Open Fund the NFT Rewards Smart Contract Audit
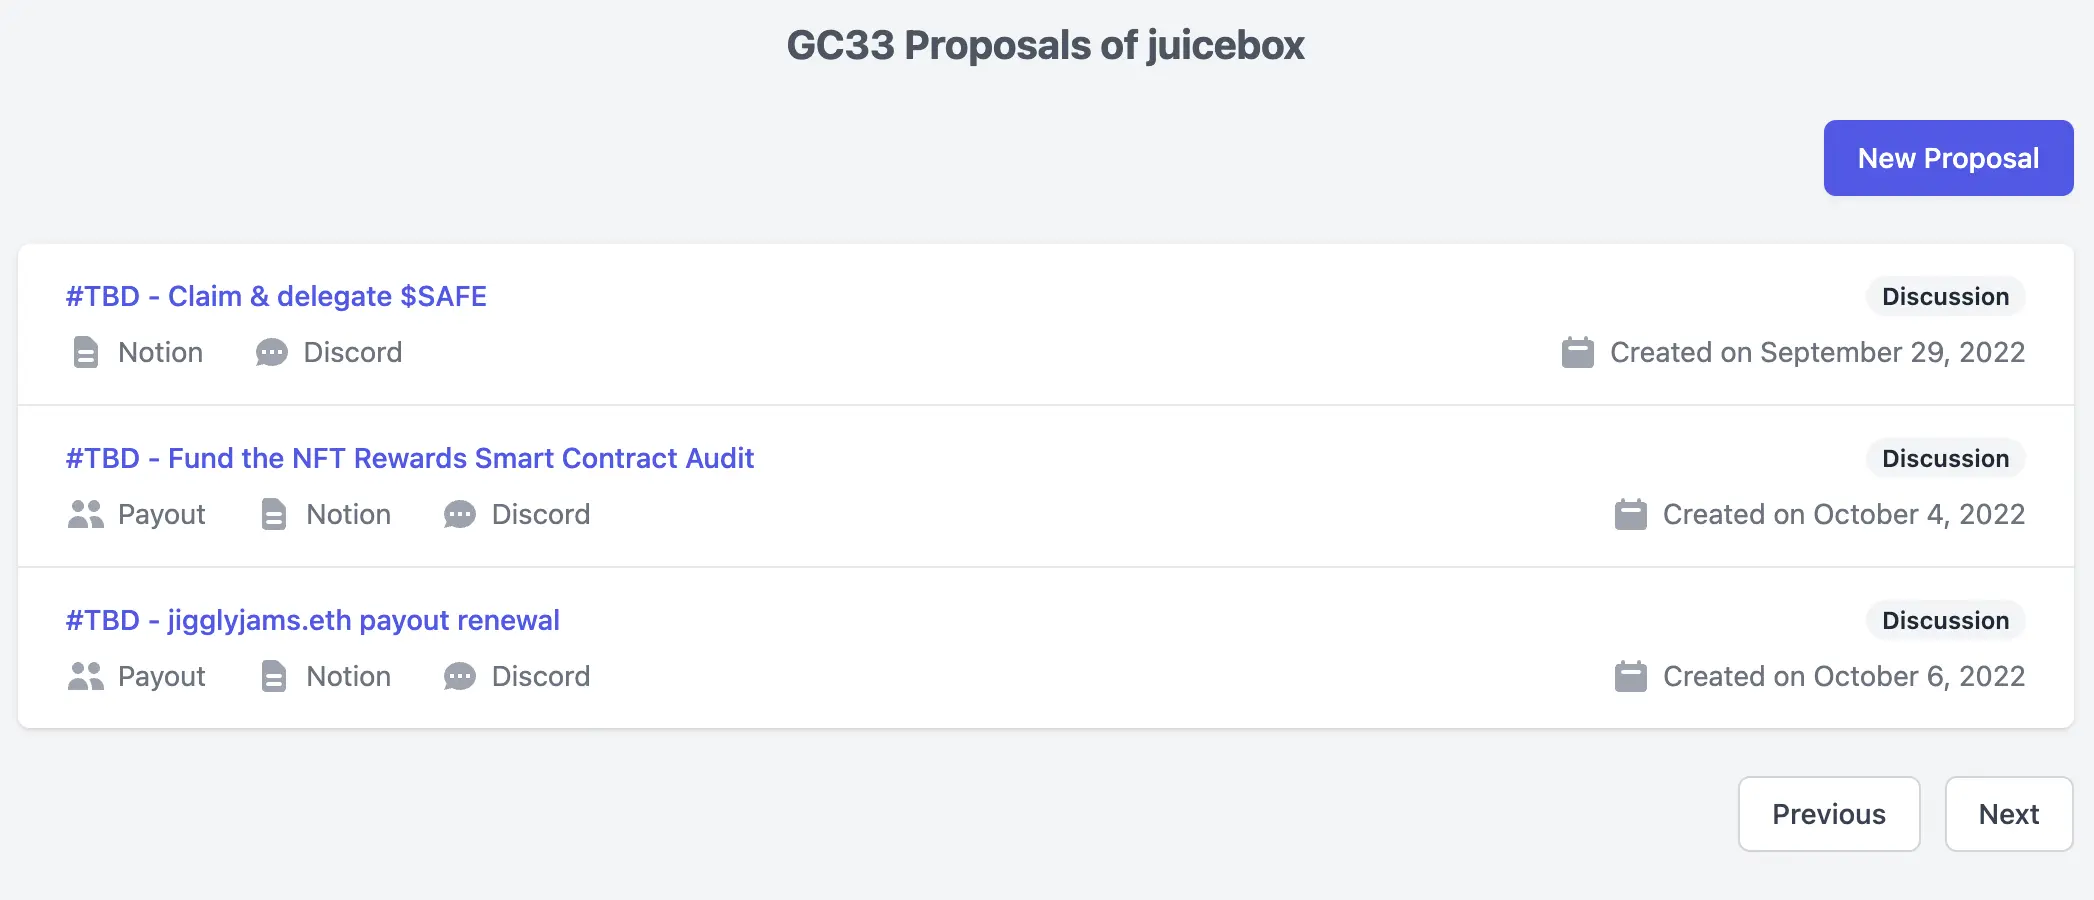The image size is (2094, 900). pyautogui.click(x=410, y=458)
